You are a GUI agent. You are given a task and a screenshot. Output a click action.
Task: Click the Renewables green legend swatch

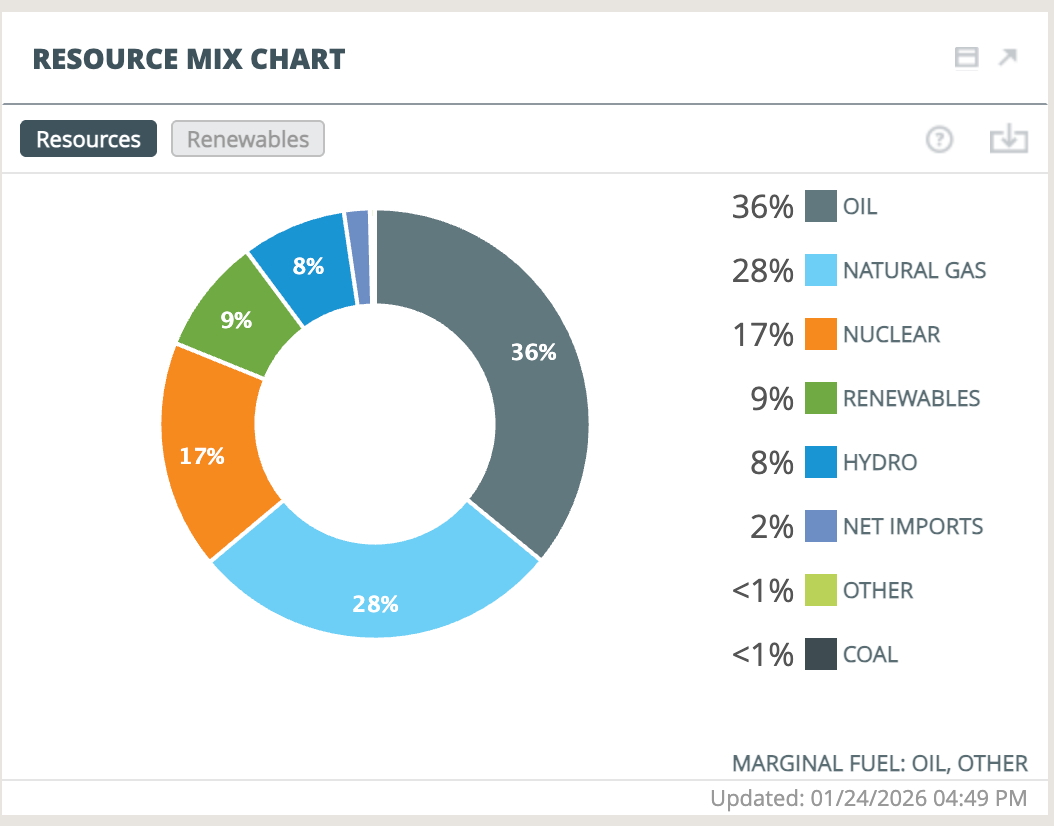click(820, 398)
